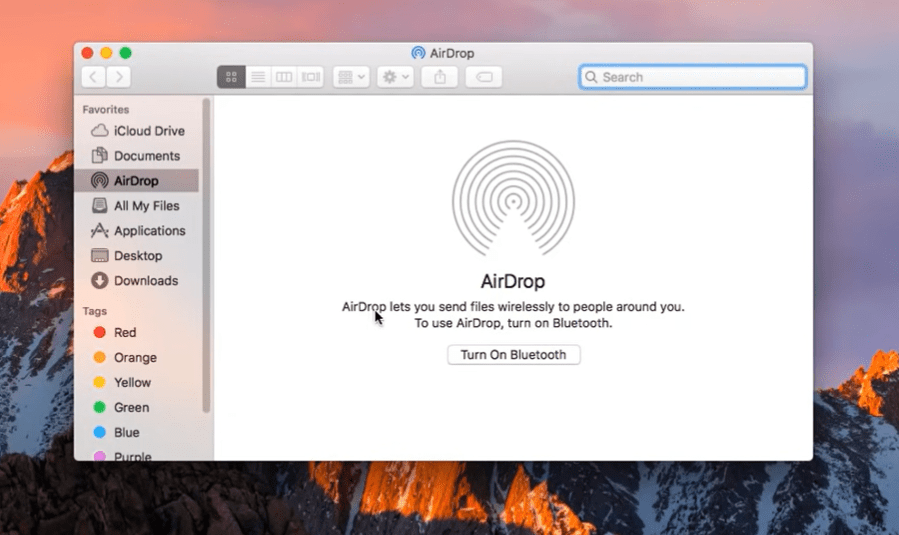Click the Favorites sidebar heading
Screen dimensions: 899x535
tap(105, 110)
